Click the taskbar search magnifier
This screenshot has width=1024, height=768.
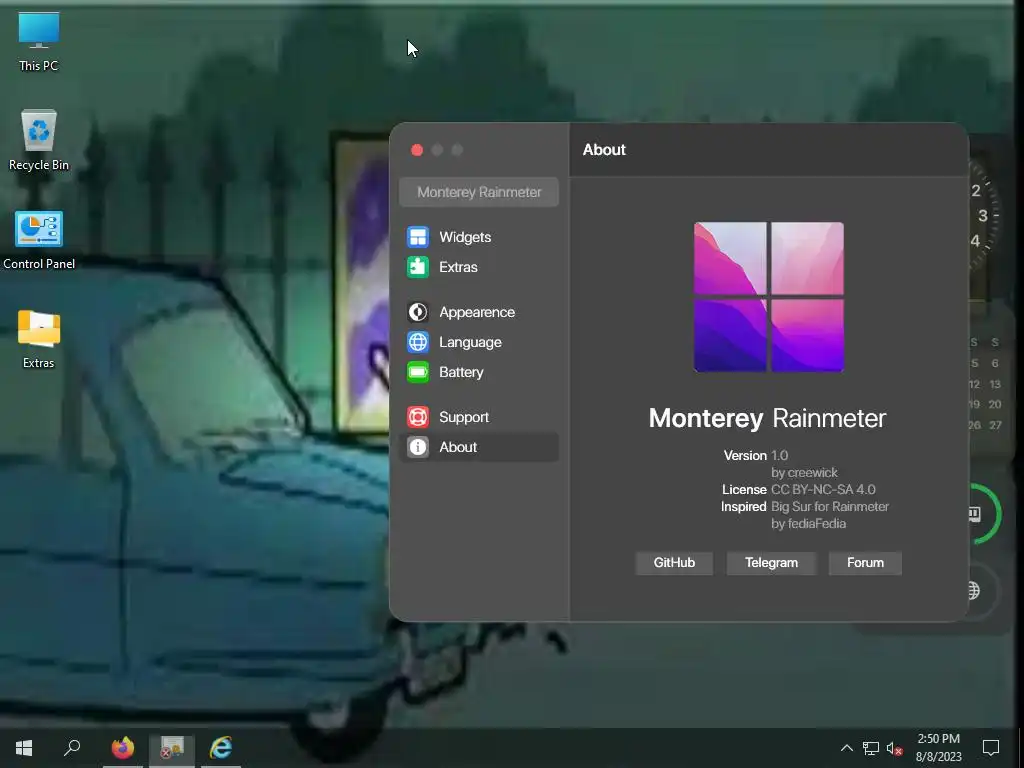[x=72, y=748]
